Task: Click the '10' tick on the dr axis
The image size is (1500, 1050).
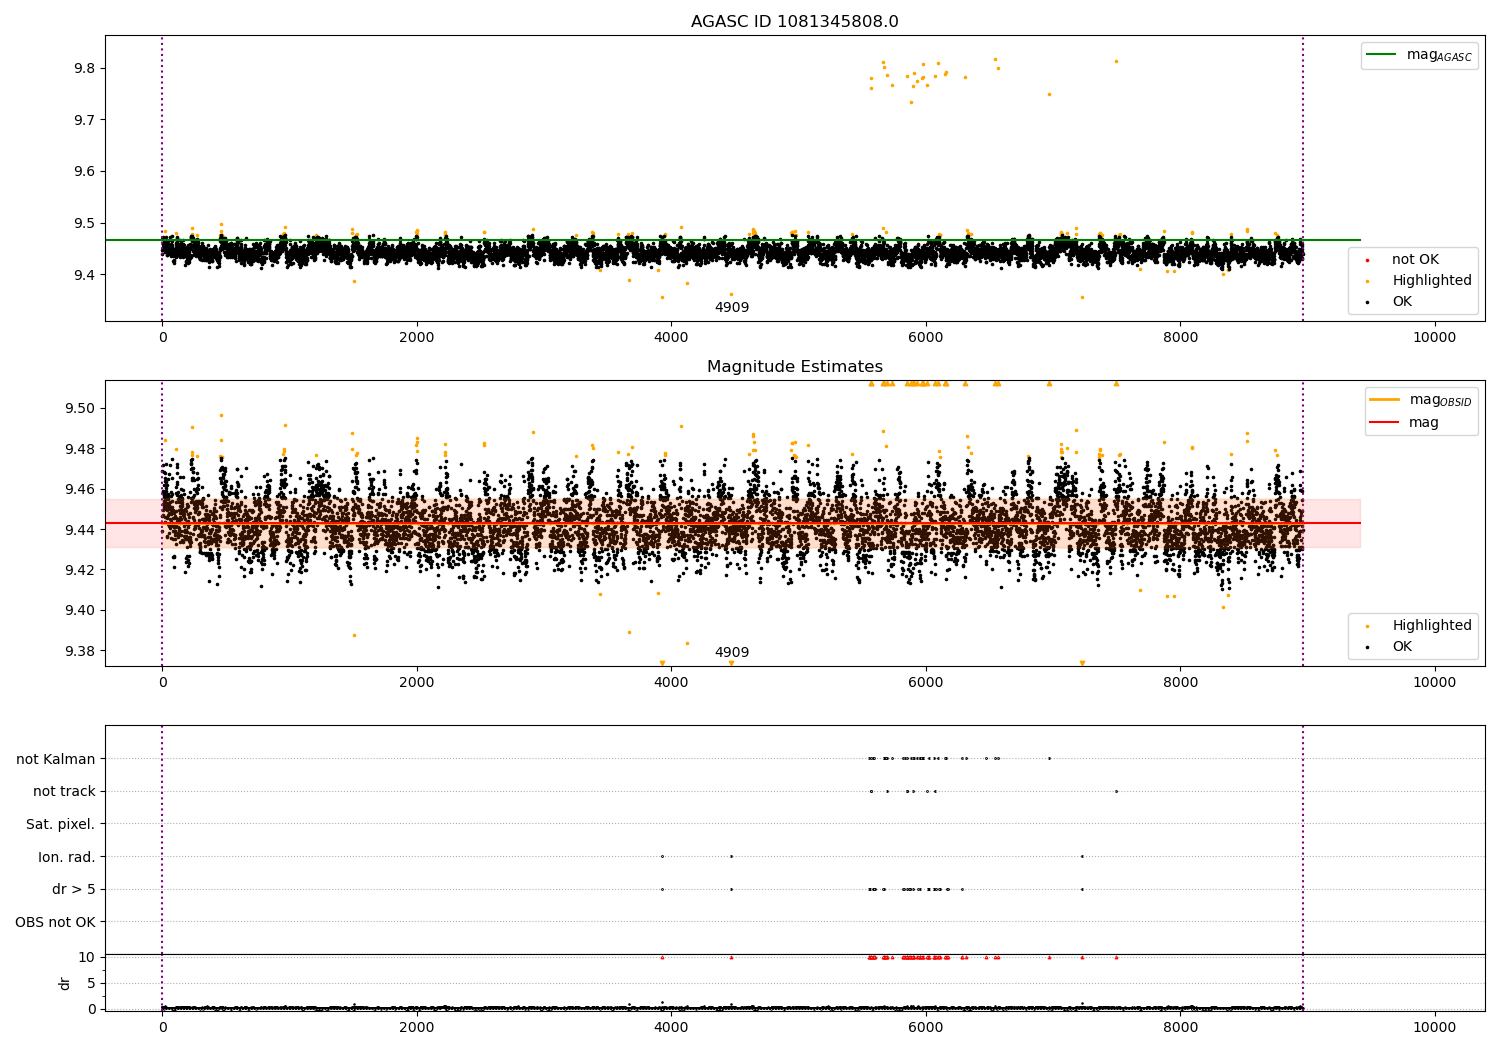Action: [87, 958]
